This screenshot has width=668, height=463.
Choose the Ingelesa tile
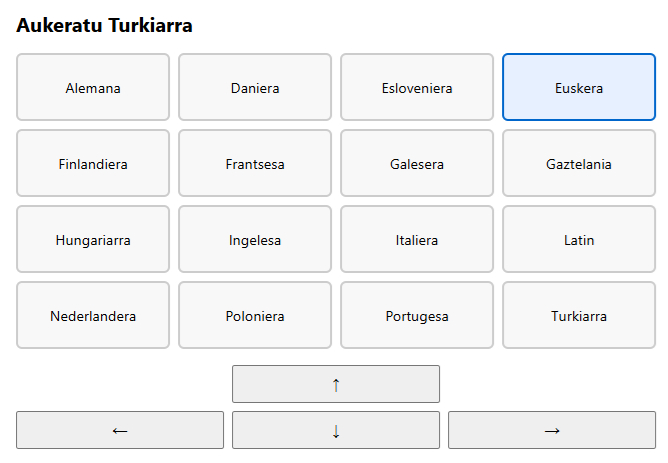coord(255,240)
